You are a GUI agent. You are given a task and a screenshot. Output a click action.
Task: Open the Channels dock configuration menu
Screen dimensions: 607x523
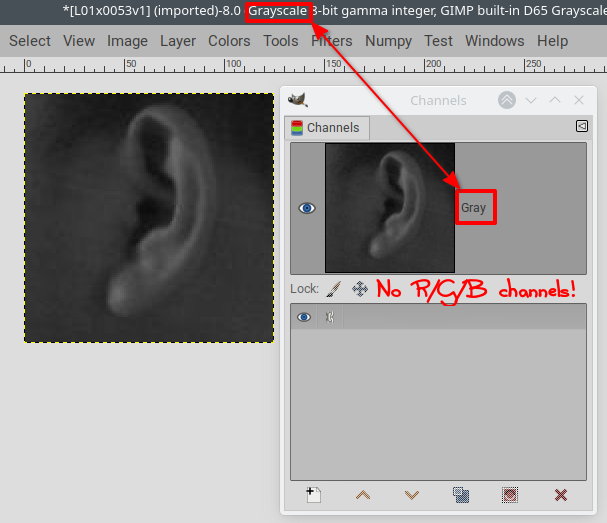581,126
